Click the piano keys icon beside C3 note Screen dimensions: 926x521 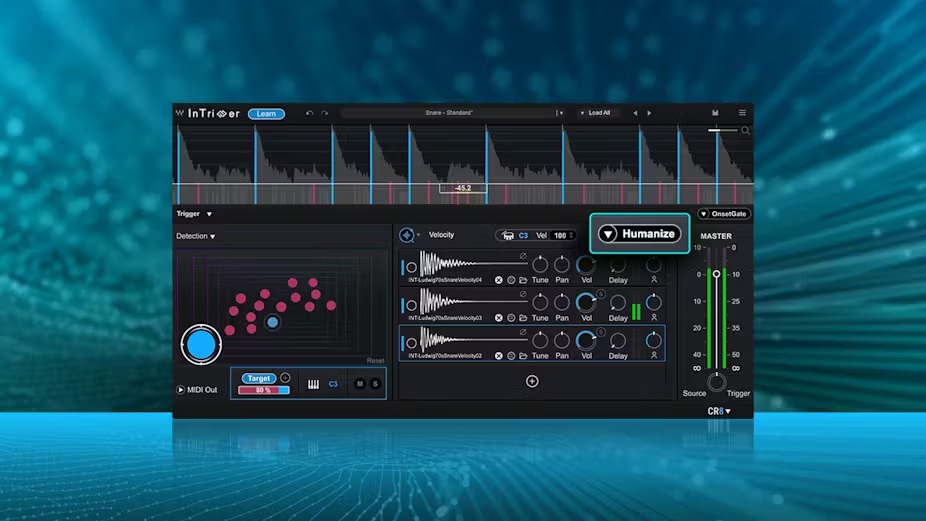(x=313, y=384)
